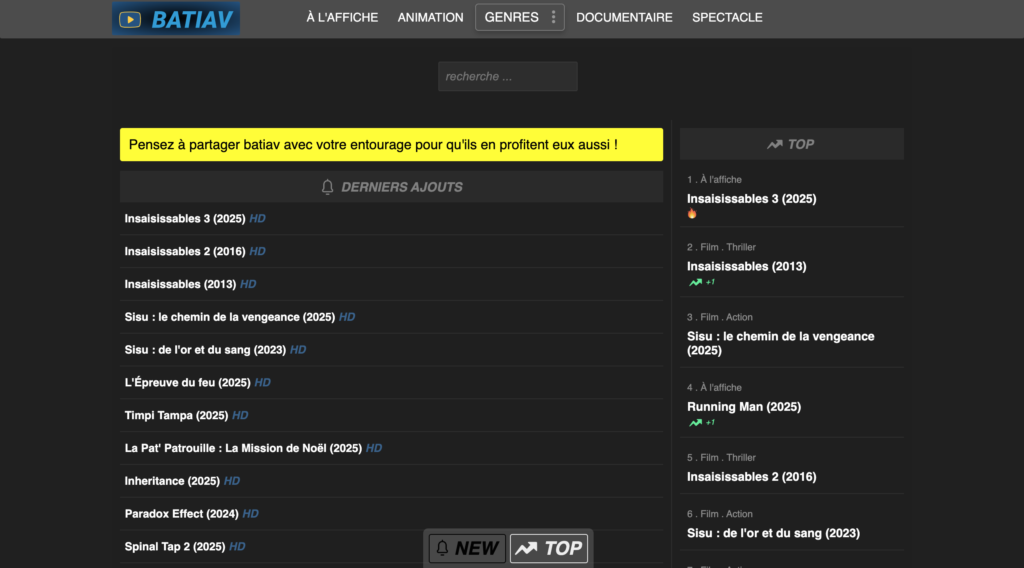Navigate to the SPECTACLE section
The image size is (1024, 568).
727,17
